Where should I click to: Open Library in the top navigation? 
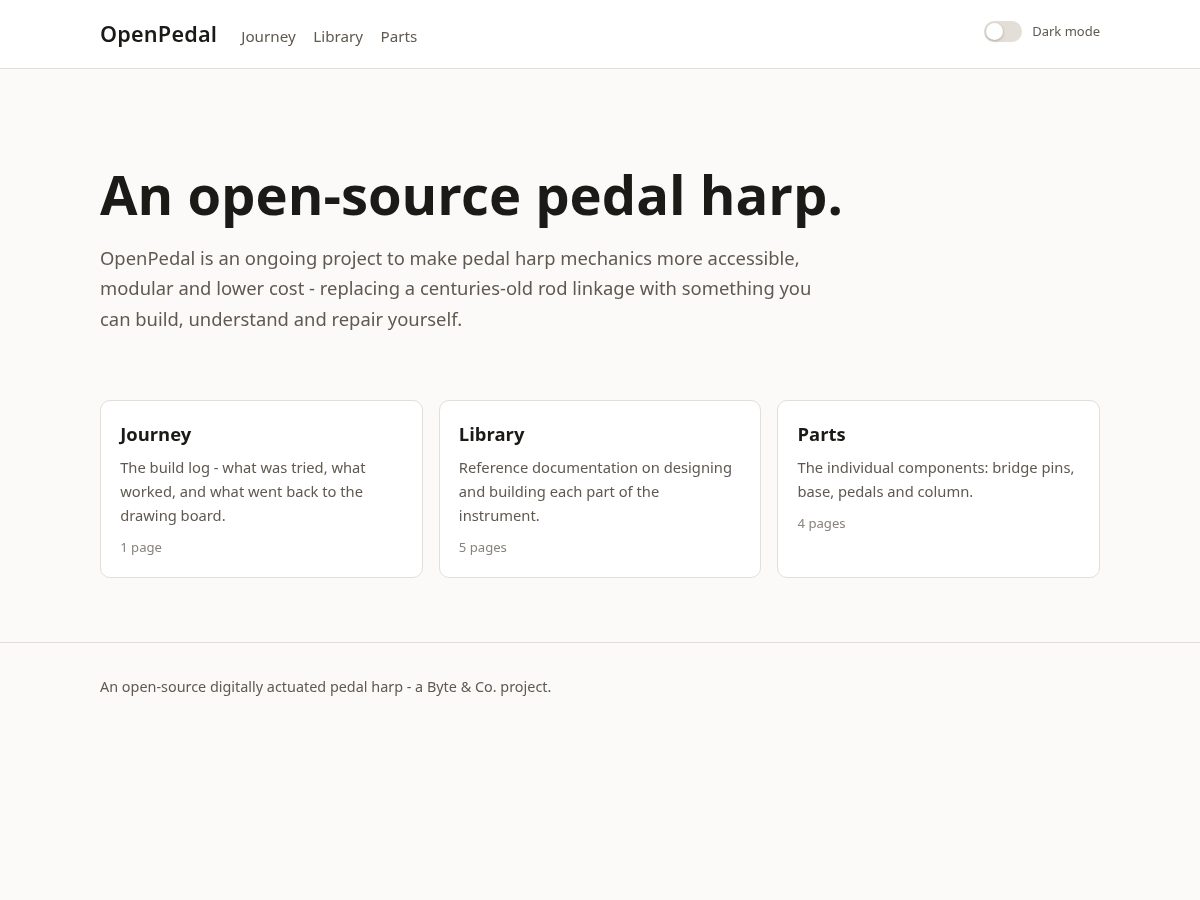338,37
